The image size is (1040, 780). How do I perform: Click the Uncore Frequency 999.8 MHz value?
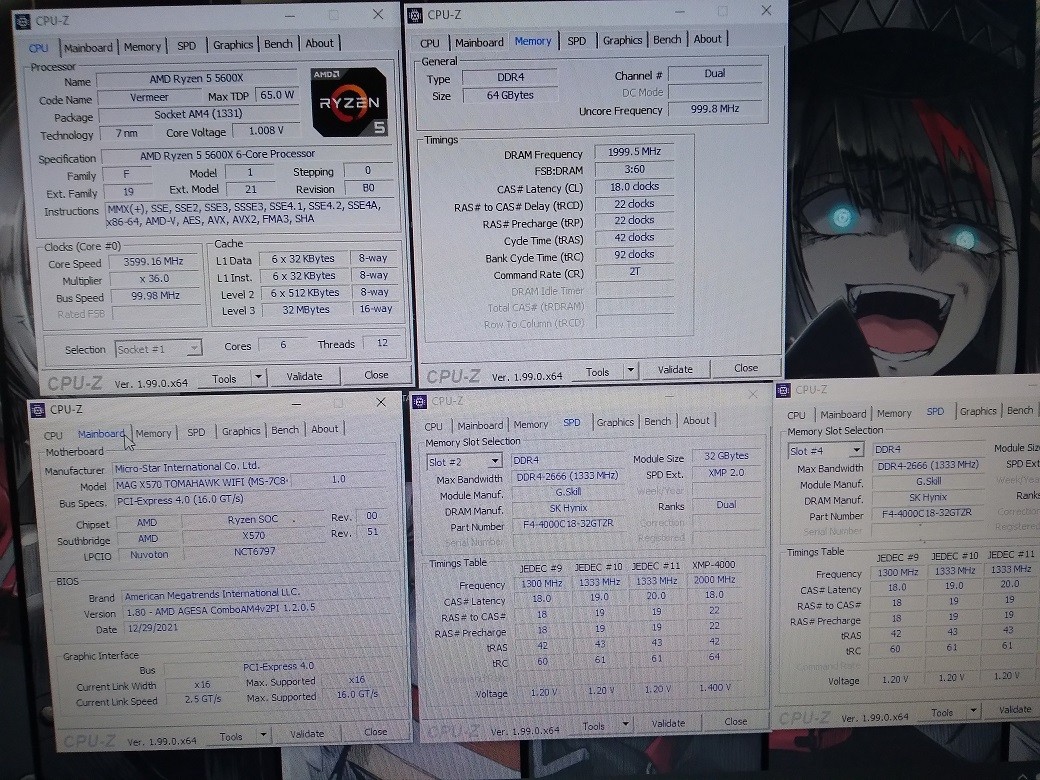[x=715, y=109]
